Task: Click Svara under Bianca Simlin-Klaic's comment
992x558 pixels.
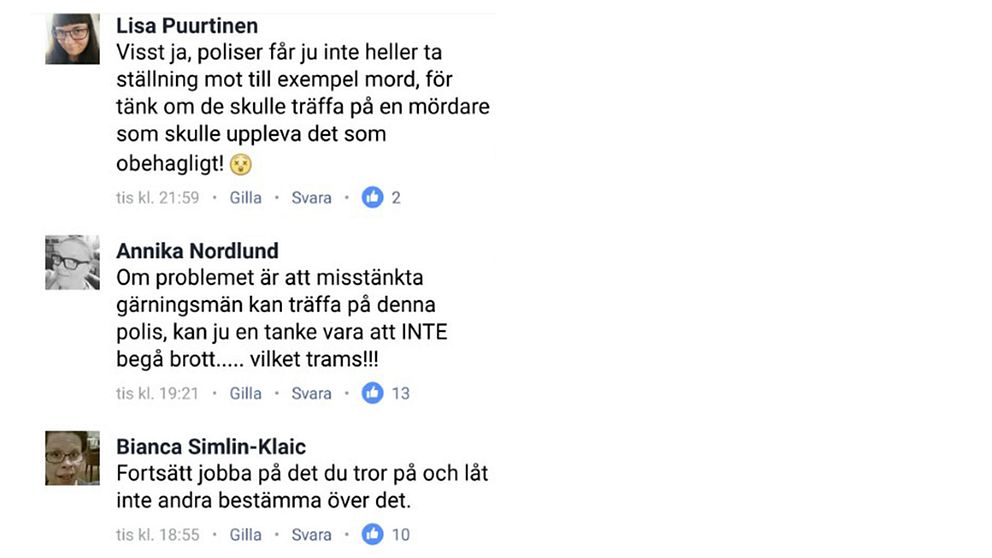Action: (x=311, y=535)
